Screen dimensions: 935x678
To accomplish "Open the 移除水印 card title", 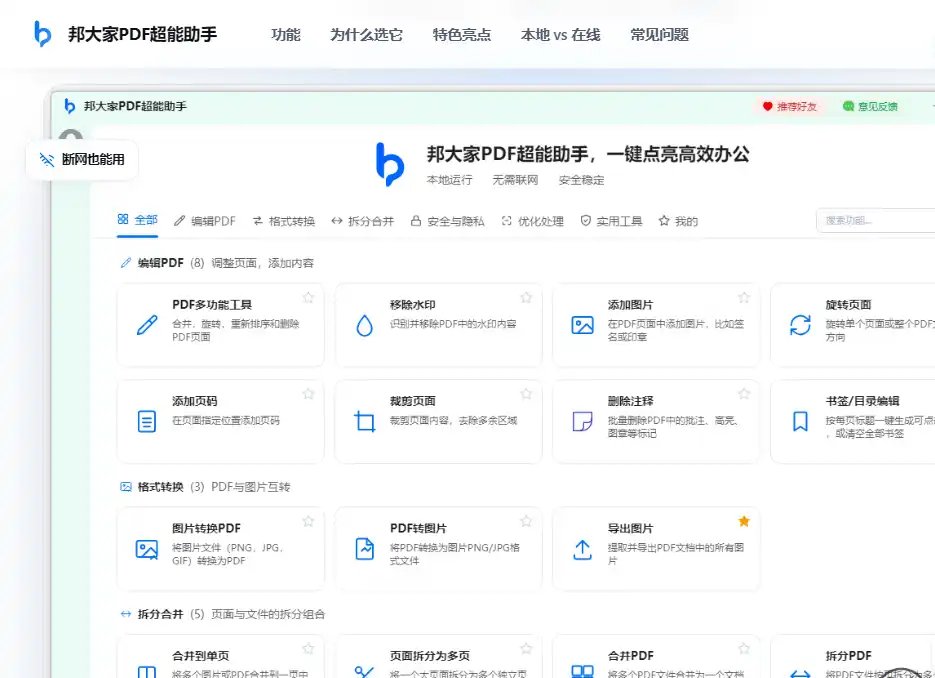I will [413, 305].
